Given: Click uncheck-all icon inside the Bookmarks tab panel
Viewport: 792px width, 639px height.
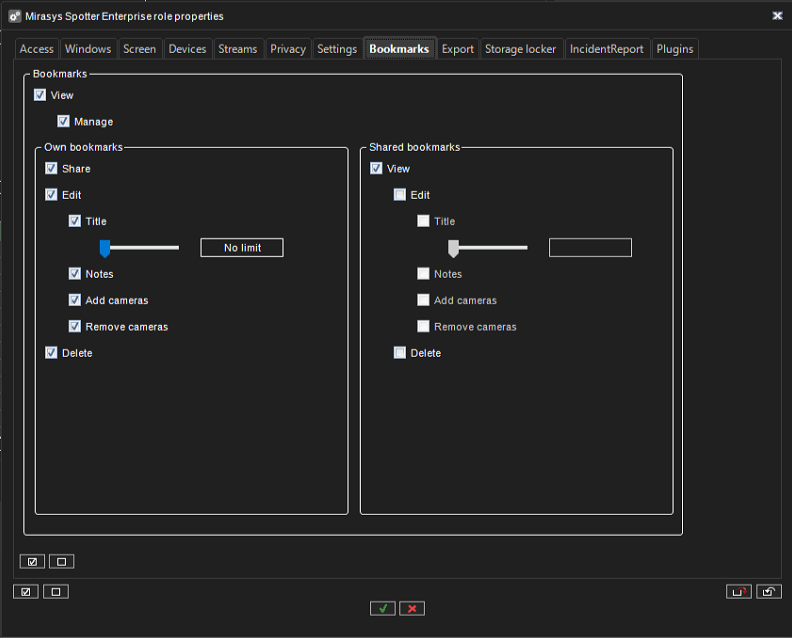Looking at the screenshot, I should (61, 561).
